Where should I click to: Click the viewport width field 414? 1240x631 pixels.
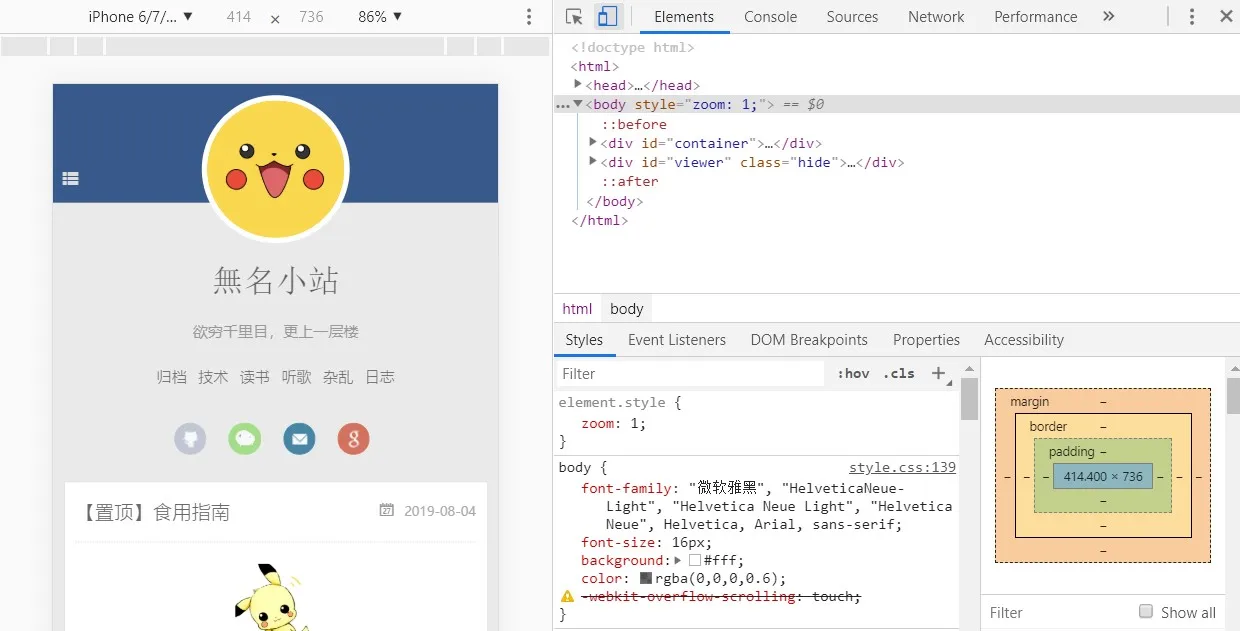click(x=239, y=17)
